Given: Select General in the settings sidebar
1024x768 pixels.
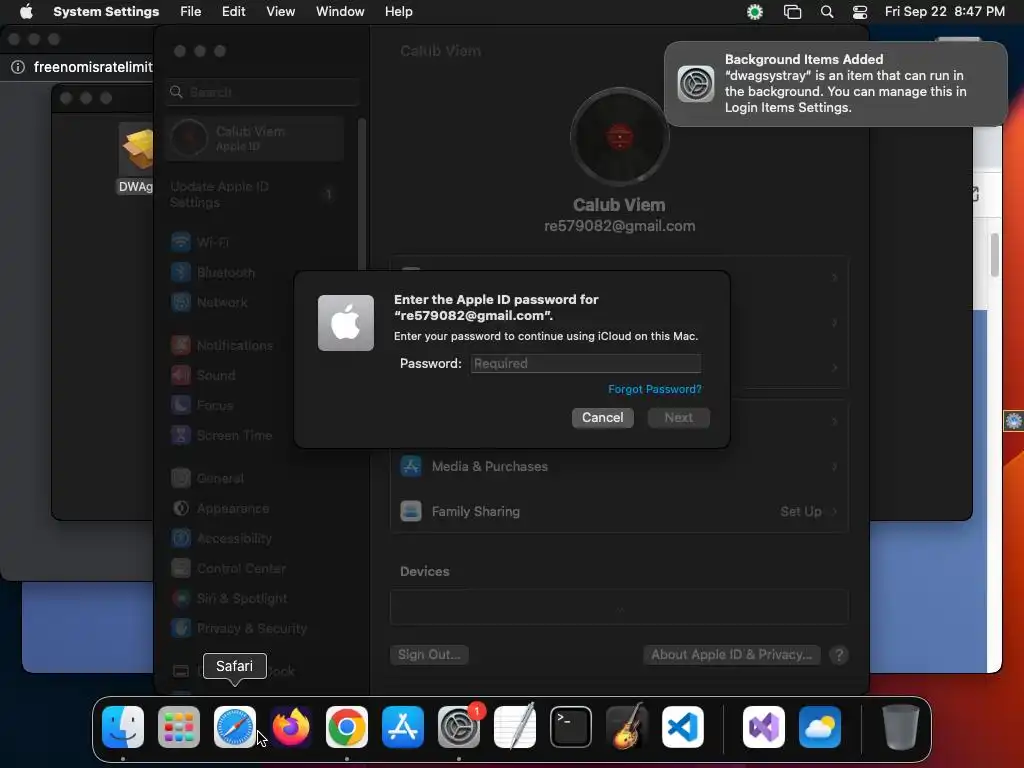Looking at the screenshot, I should (x=255, y=479).
